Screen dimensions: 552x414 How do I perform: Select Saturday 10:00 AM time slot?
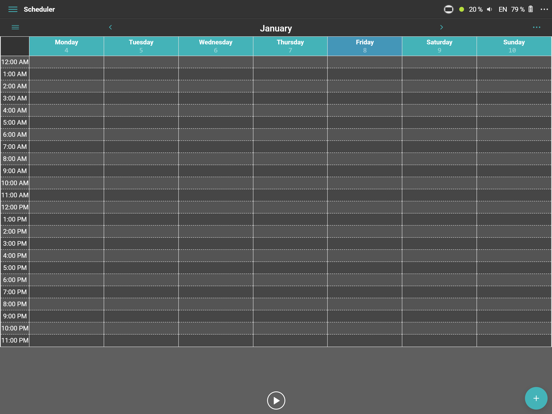[439, 183]
